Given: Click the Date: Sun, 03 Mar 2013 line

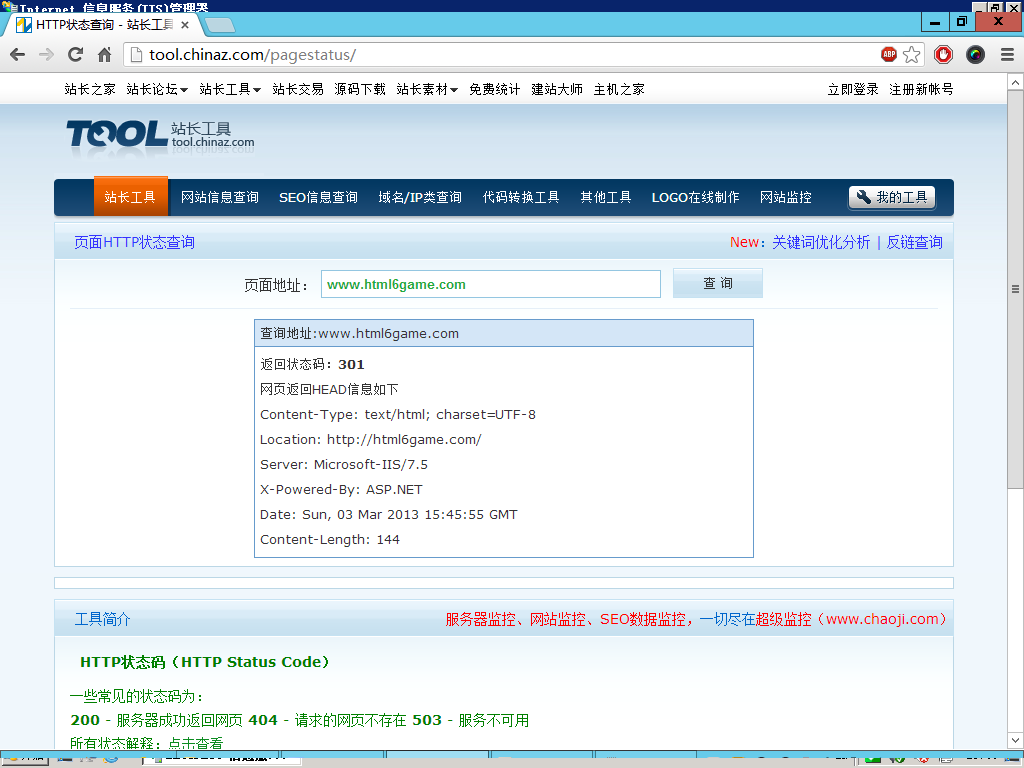Looking at the screenshot, I should tap(389, 515).
